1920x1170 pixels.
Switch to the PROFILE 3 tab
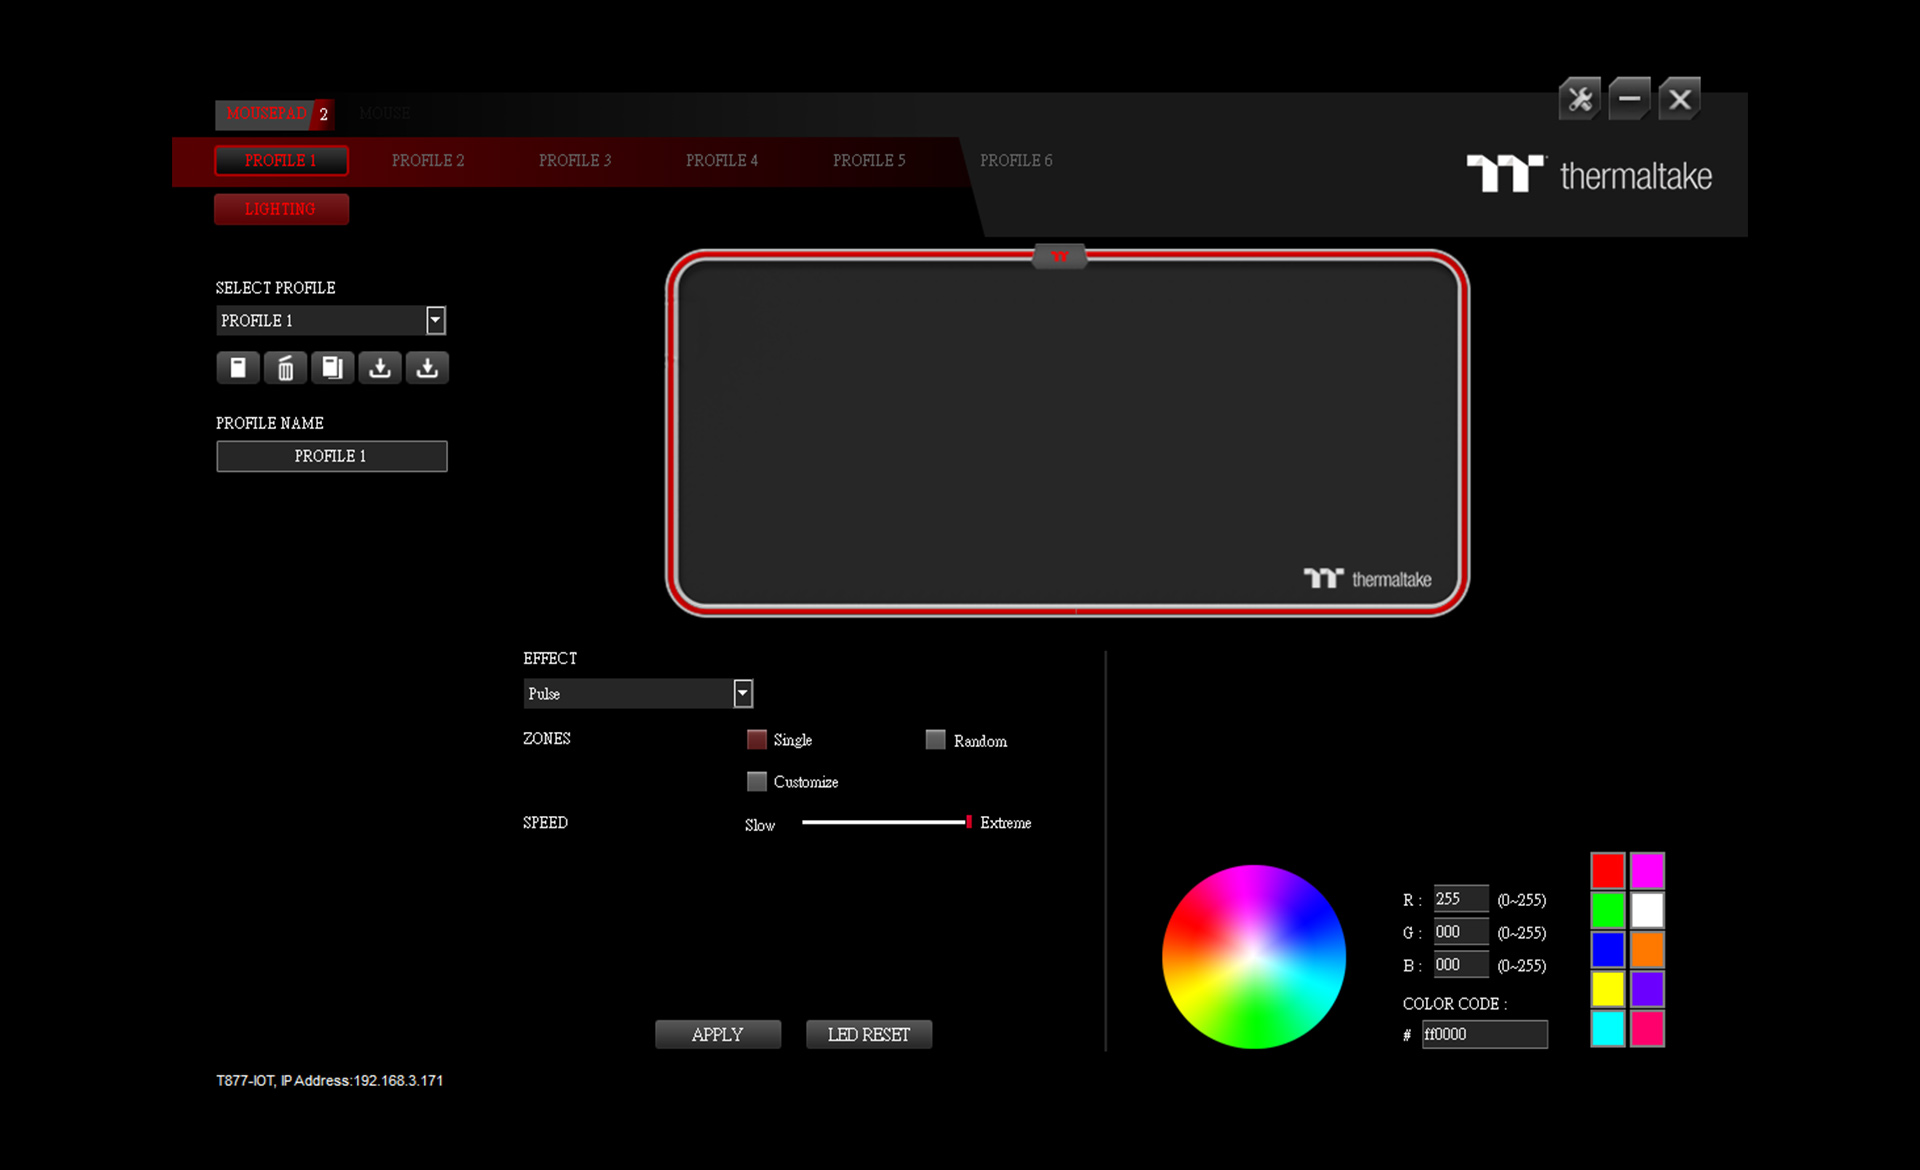574,160
